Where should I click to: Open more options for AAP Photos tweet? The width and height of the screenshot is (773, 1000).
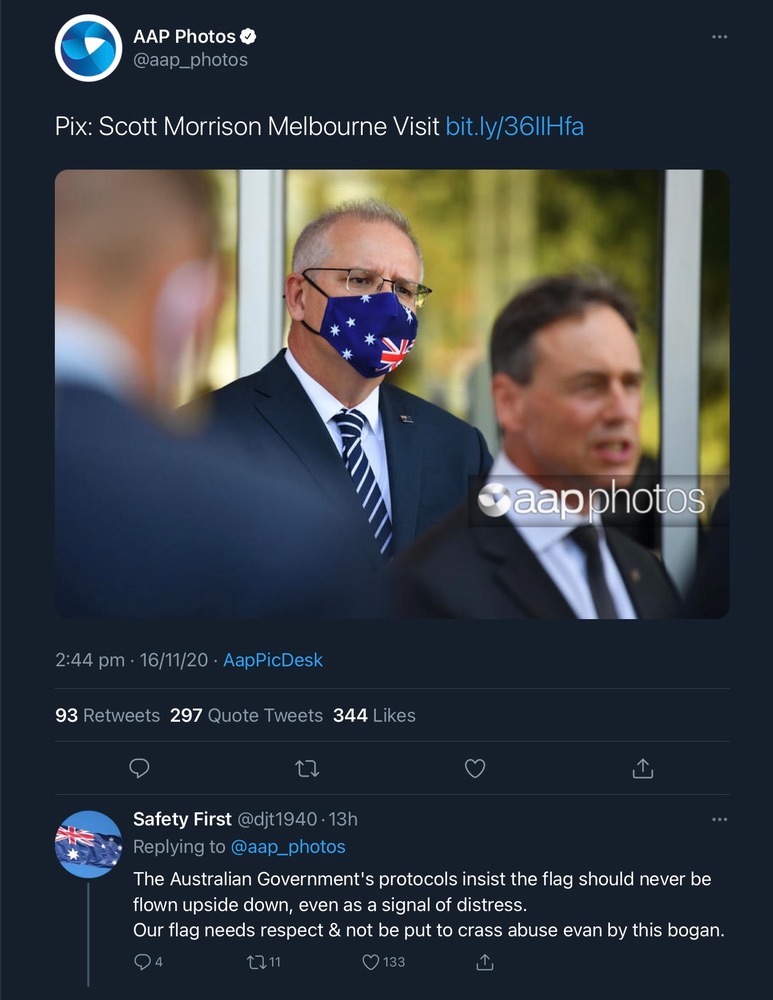pyautogui.click(x=720, y=37)
